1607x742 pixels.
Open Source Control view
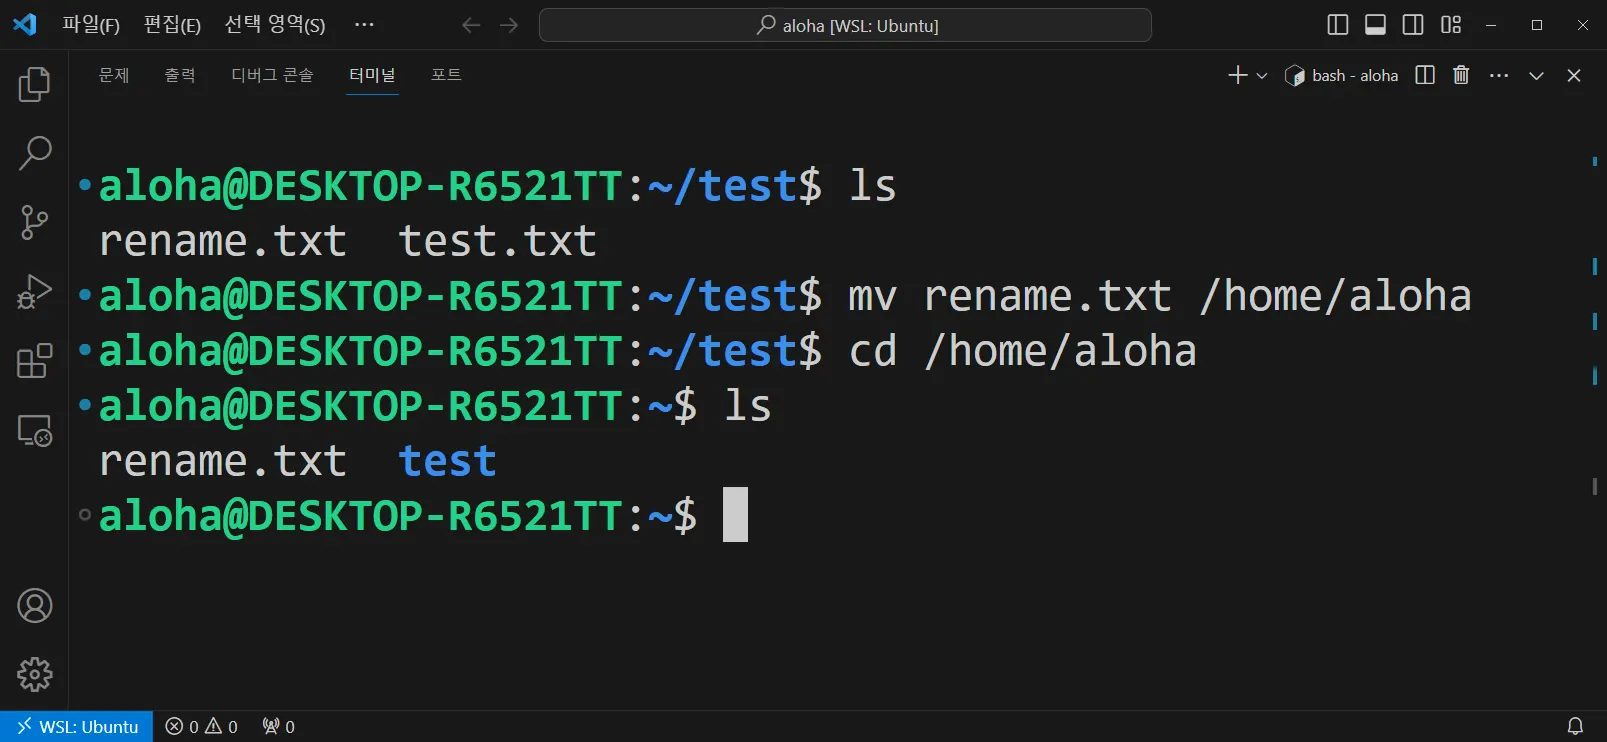(x=34, y=222)
